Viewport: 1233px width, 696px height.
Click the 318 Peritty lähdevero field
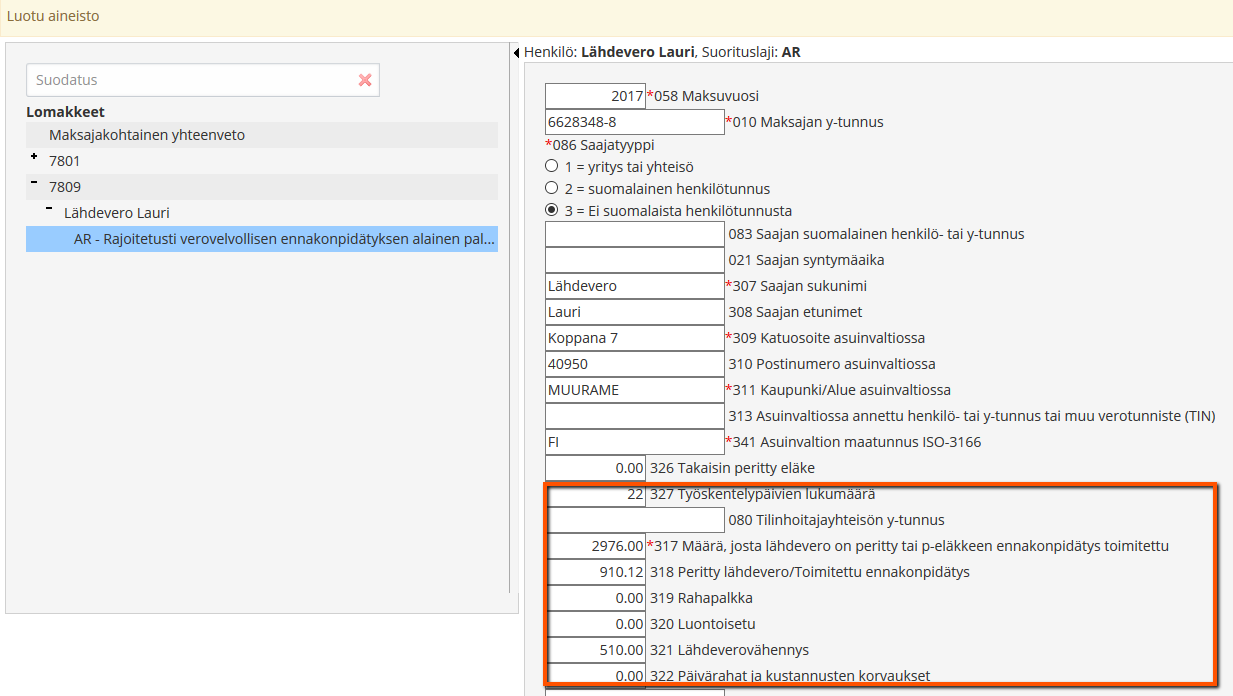pos(595,572)
